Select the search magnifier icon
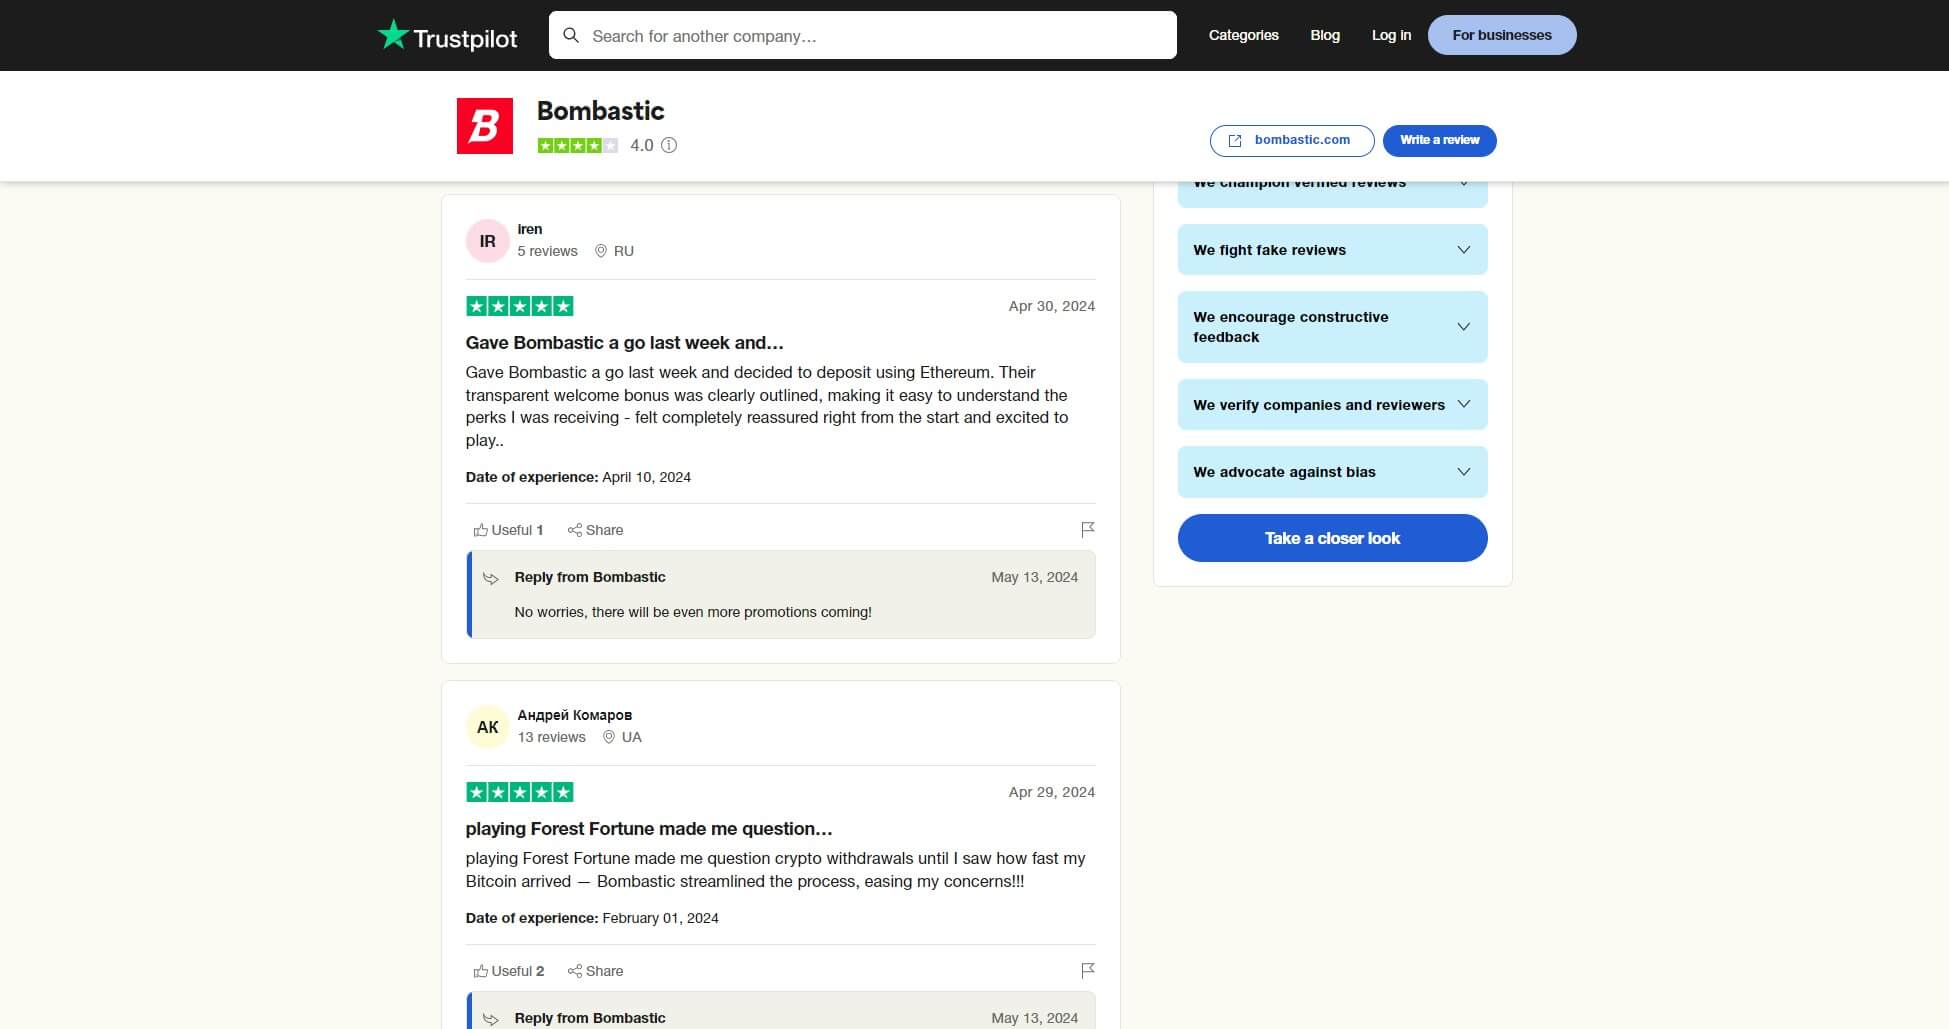 point(572,35)
